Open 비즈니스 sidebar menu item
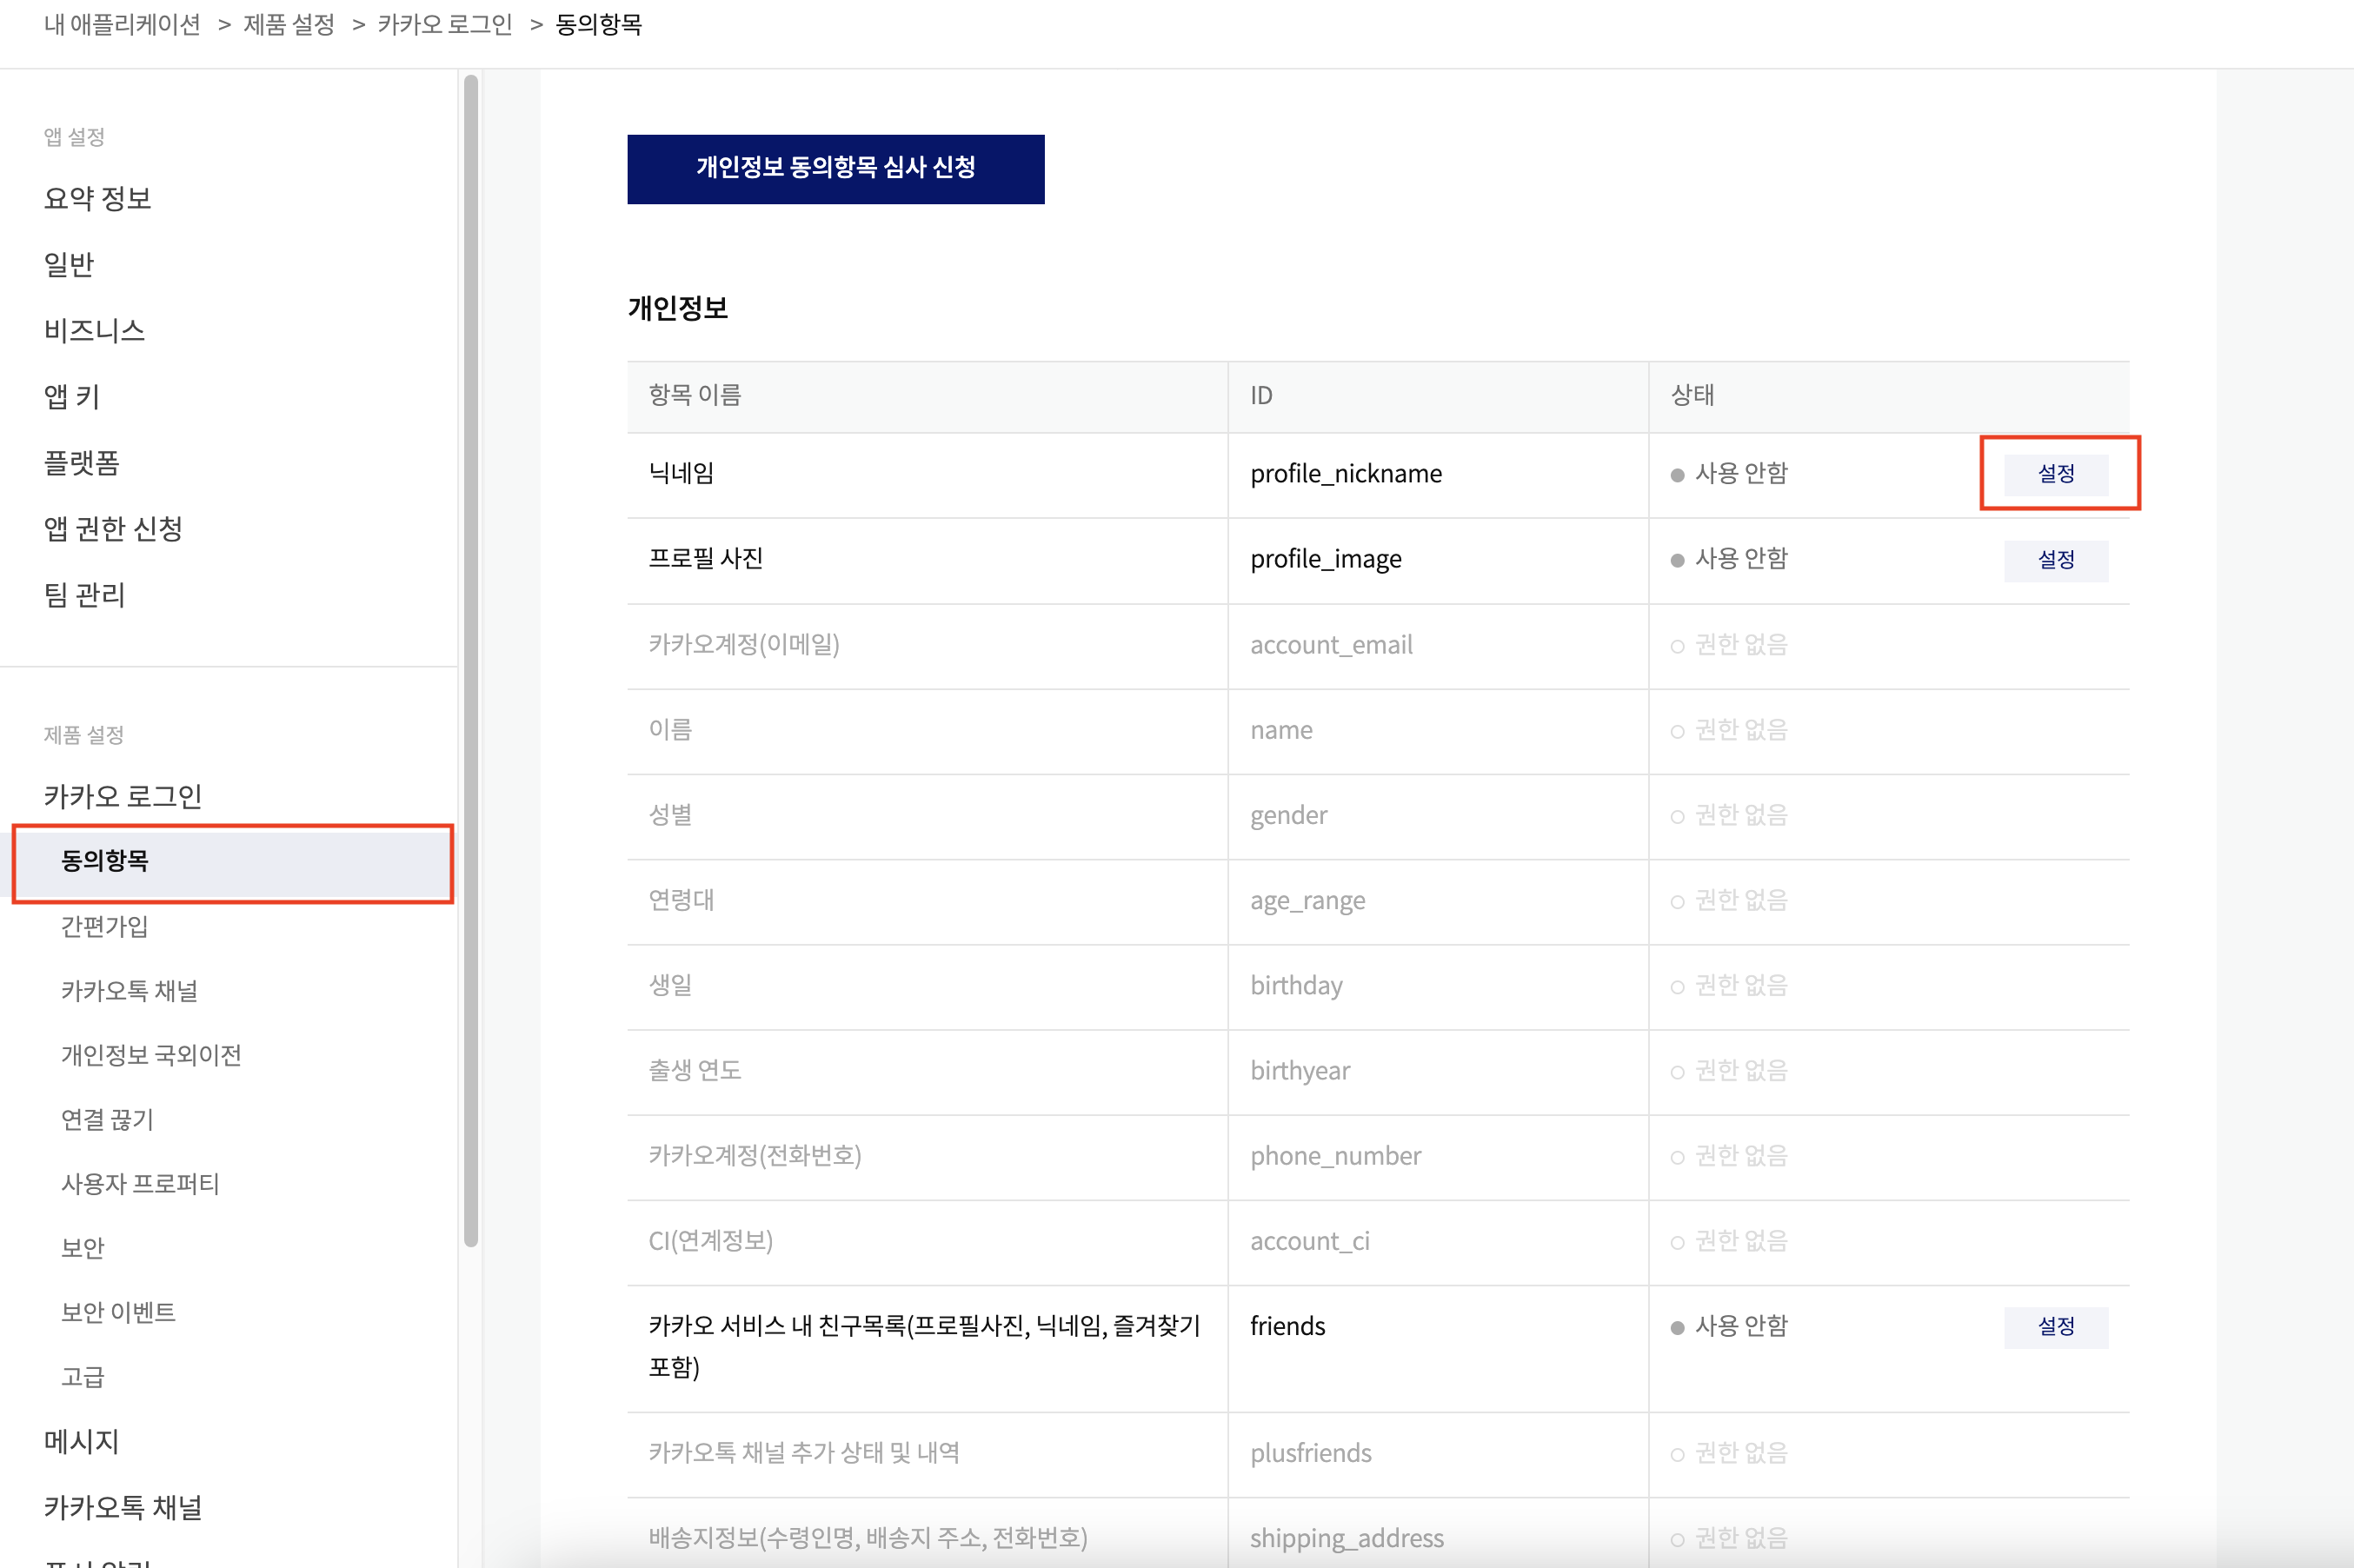 [94, 330]
